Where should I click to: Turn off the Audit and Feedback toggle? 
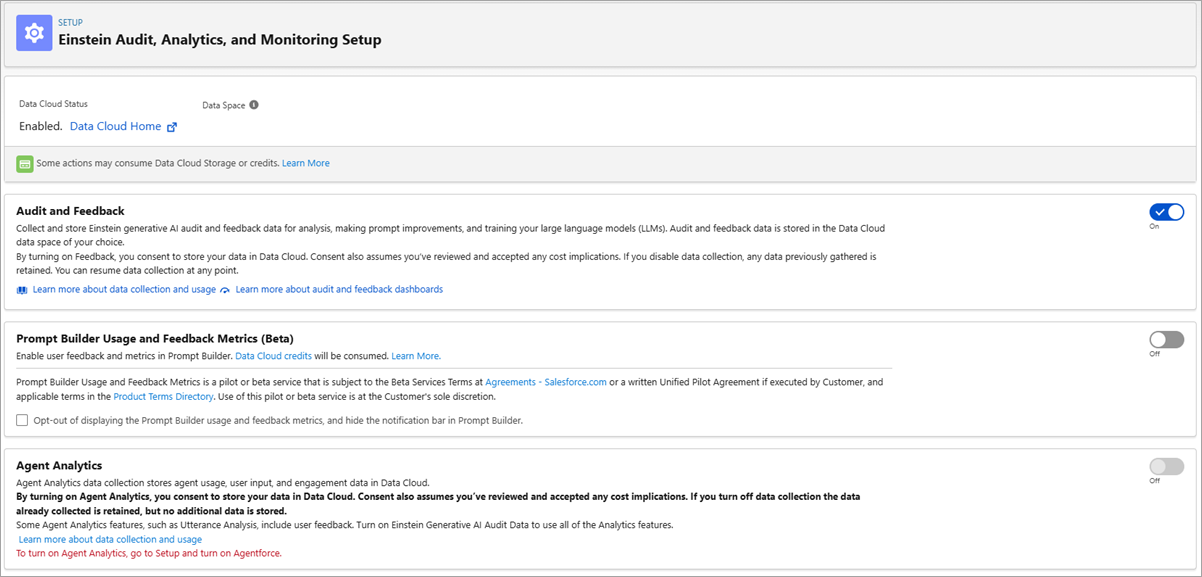pos(1165,211)
